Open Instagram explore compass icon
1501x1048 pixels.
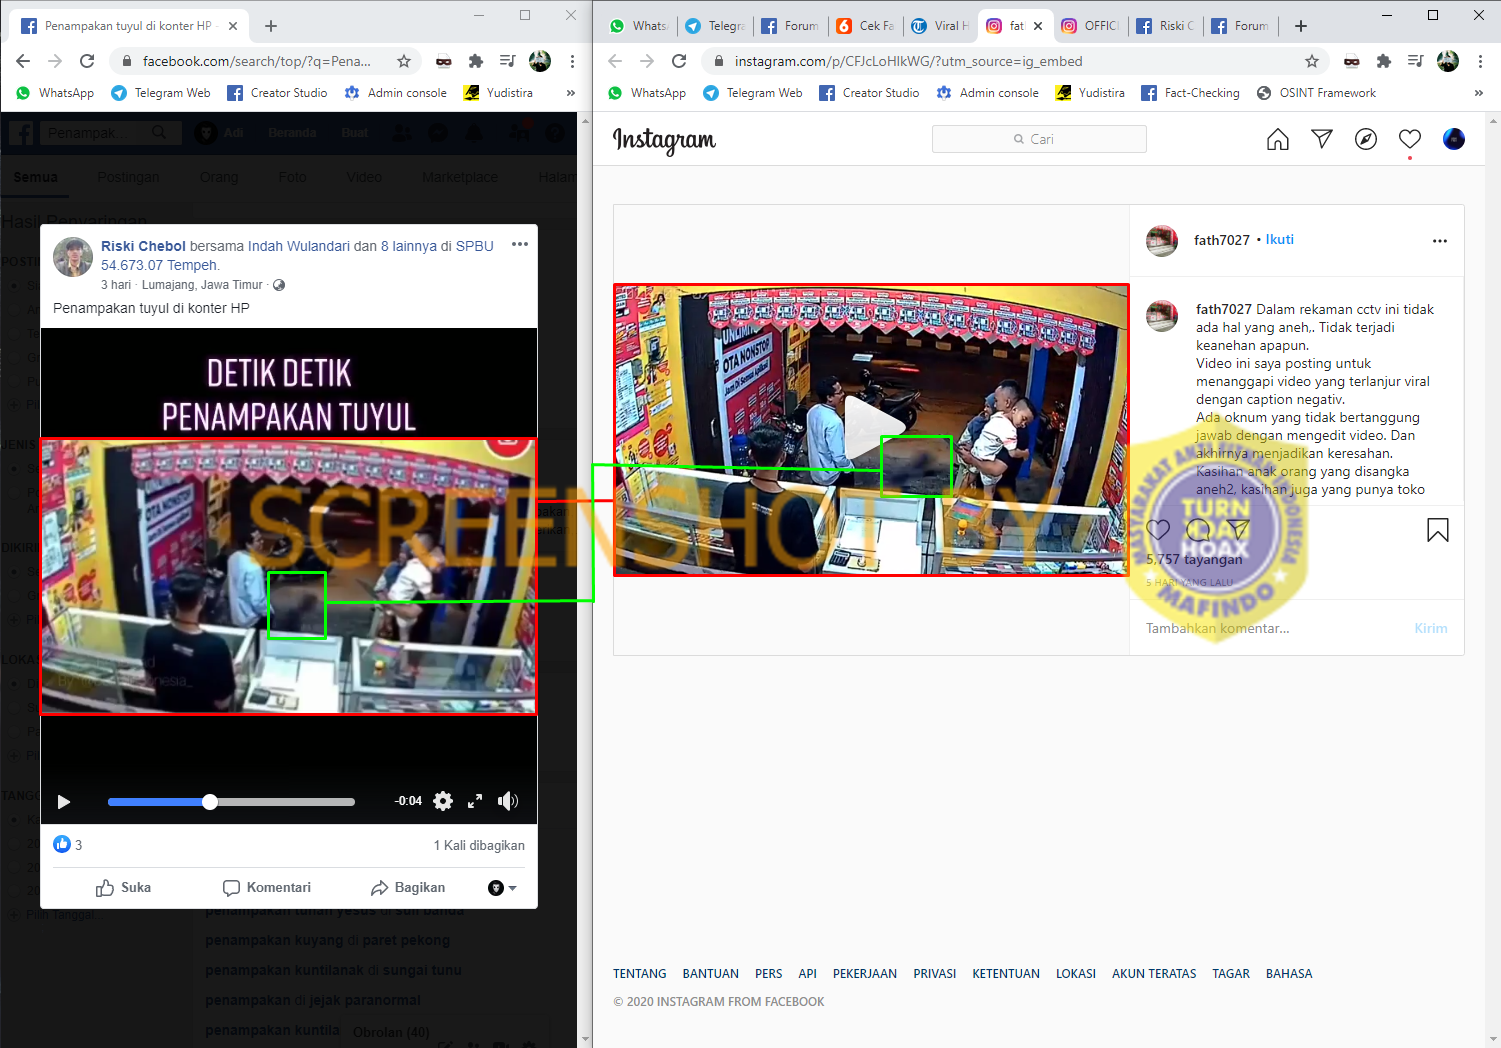(1366, 139)
